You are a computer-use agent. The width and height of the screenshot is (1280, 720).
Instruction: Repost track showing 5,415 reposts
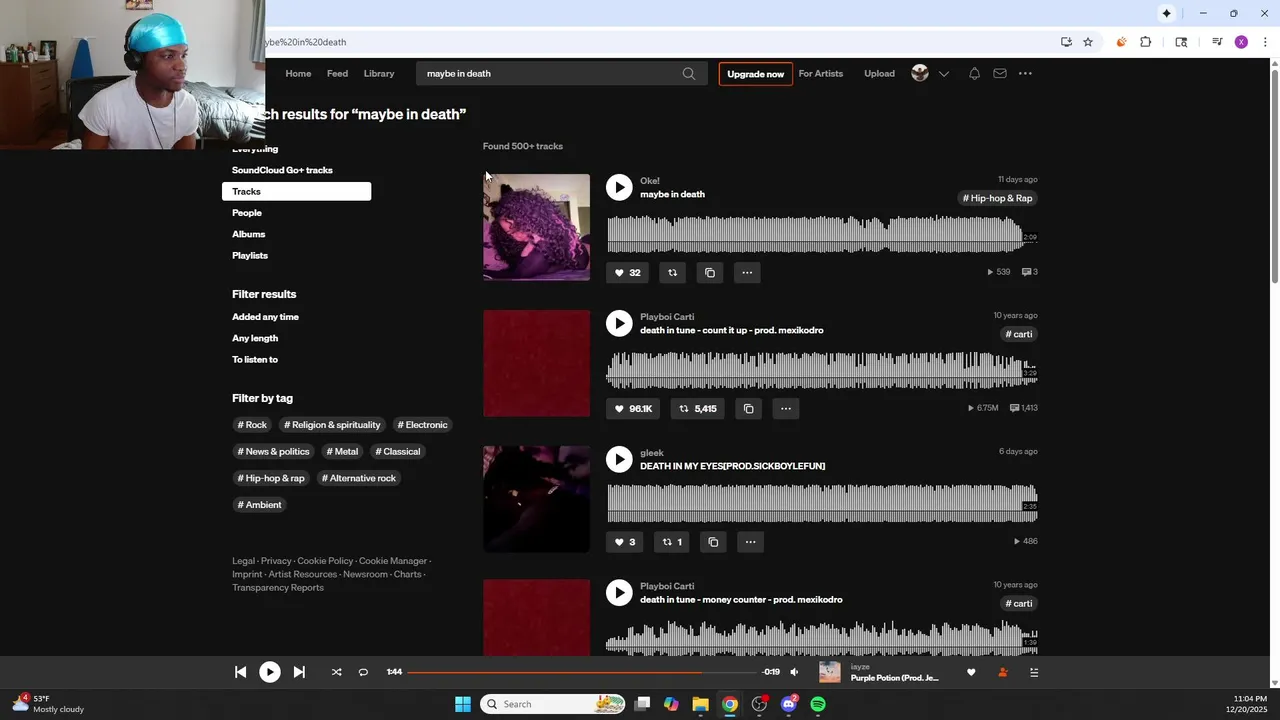click(698, 408)
